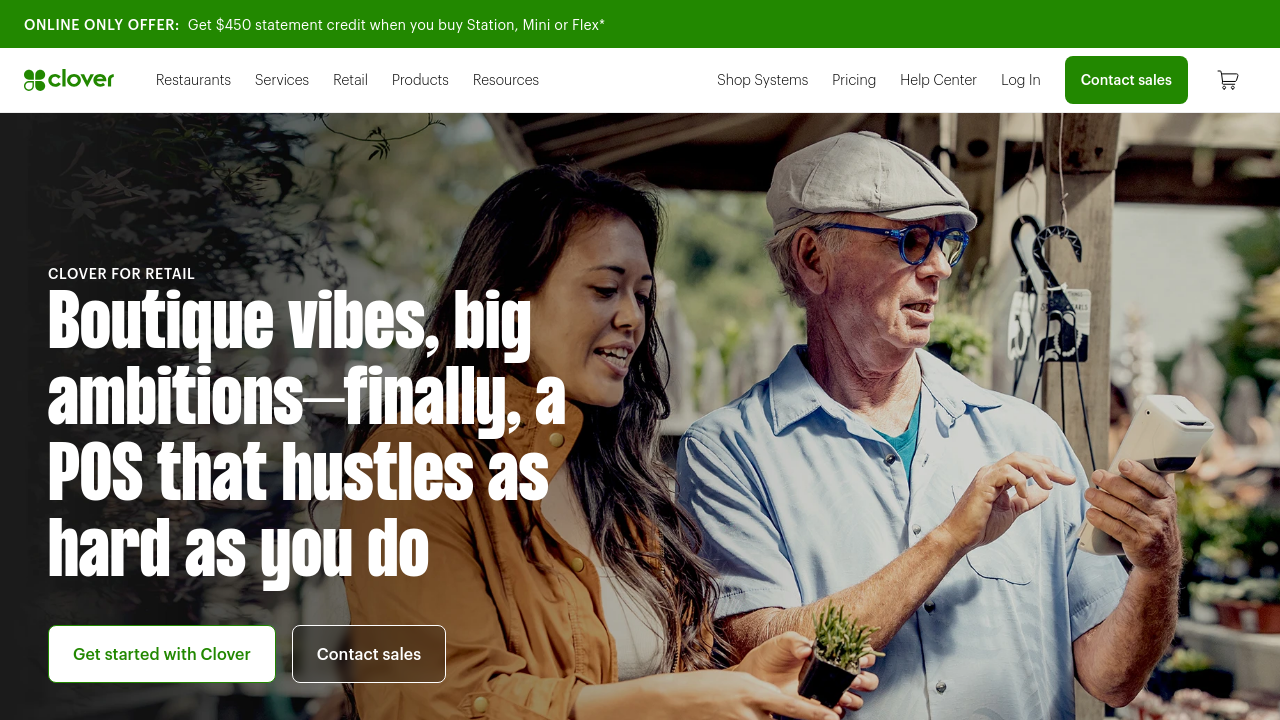Open the Resources menu

[506, 80]
